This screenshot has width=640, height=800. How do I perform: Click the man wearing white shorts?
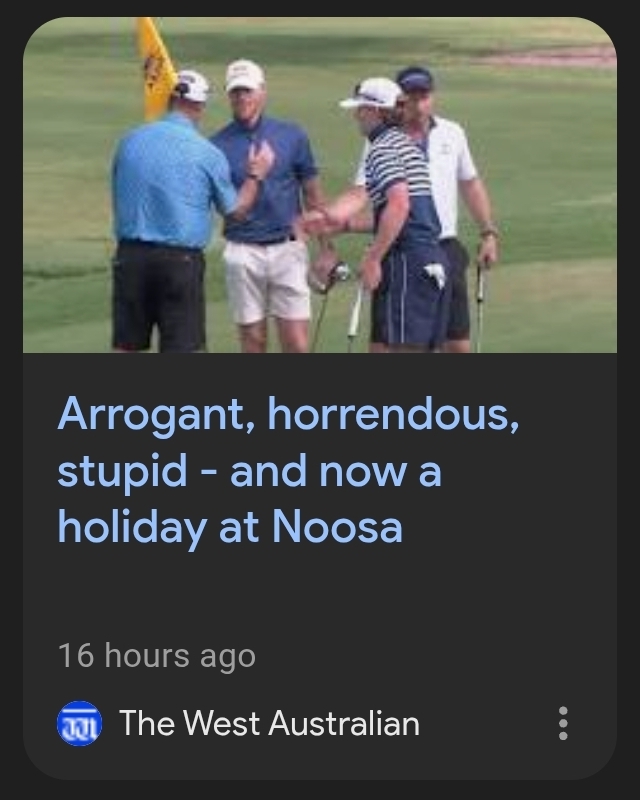tap(265, 204)
